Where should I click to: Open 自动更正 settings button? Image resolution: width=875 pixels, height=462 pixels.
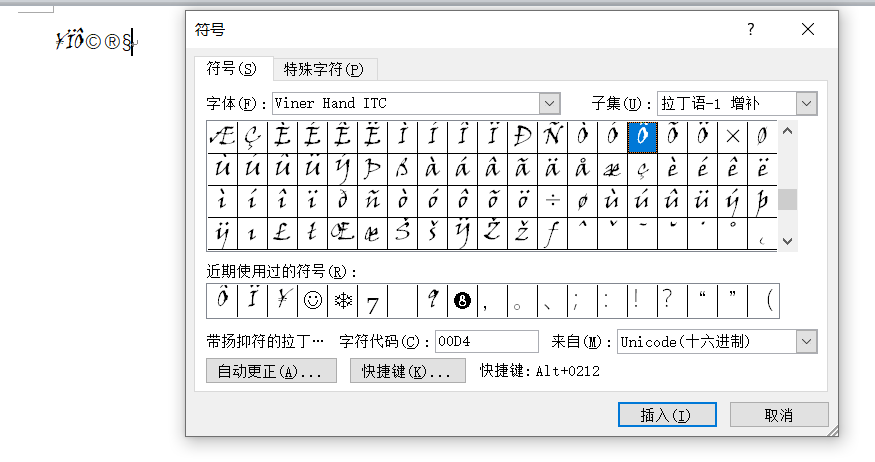270,371
